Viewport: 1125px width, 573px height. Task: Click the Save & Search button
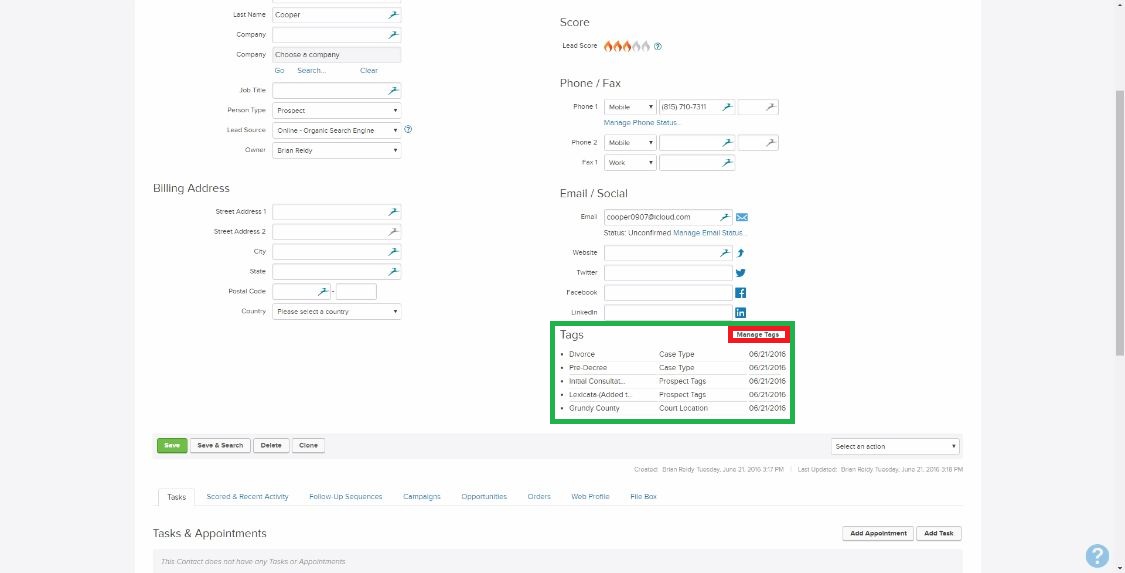220,445
